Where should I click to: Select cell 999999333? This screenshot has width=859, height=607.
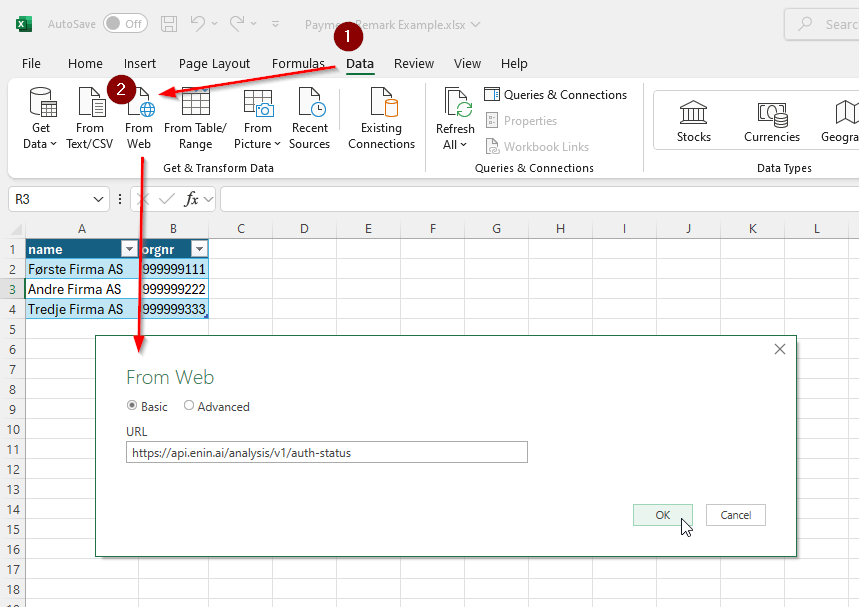pyautogui.click(x=174, y=309)
